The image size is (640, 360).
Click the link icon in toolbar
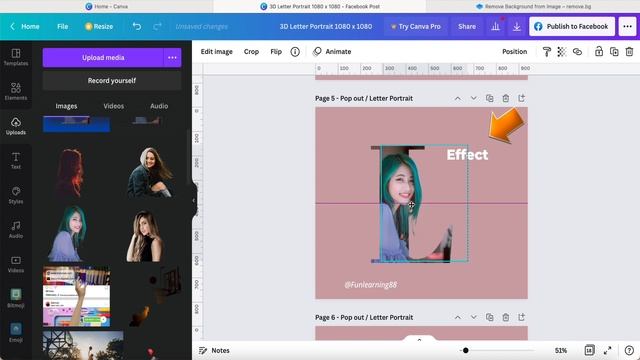click(577, 52)
